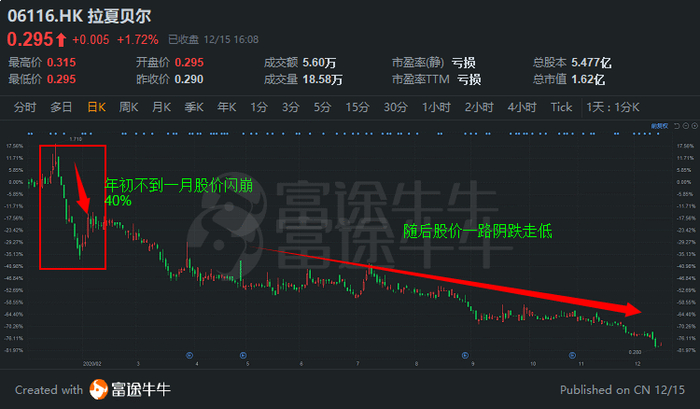Viewport: 700px width, 409px height.
Task: Select the 周K weekly chart tab
Action: tap(129, 107)
